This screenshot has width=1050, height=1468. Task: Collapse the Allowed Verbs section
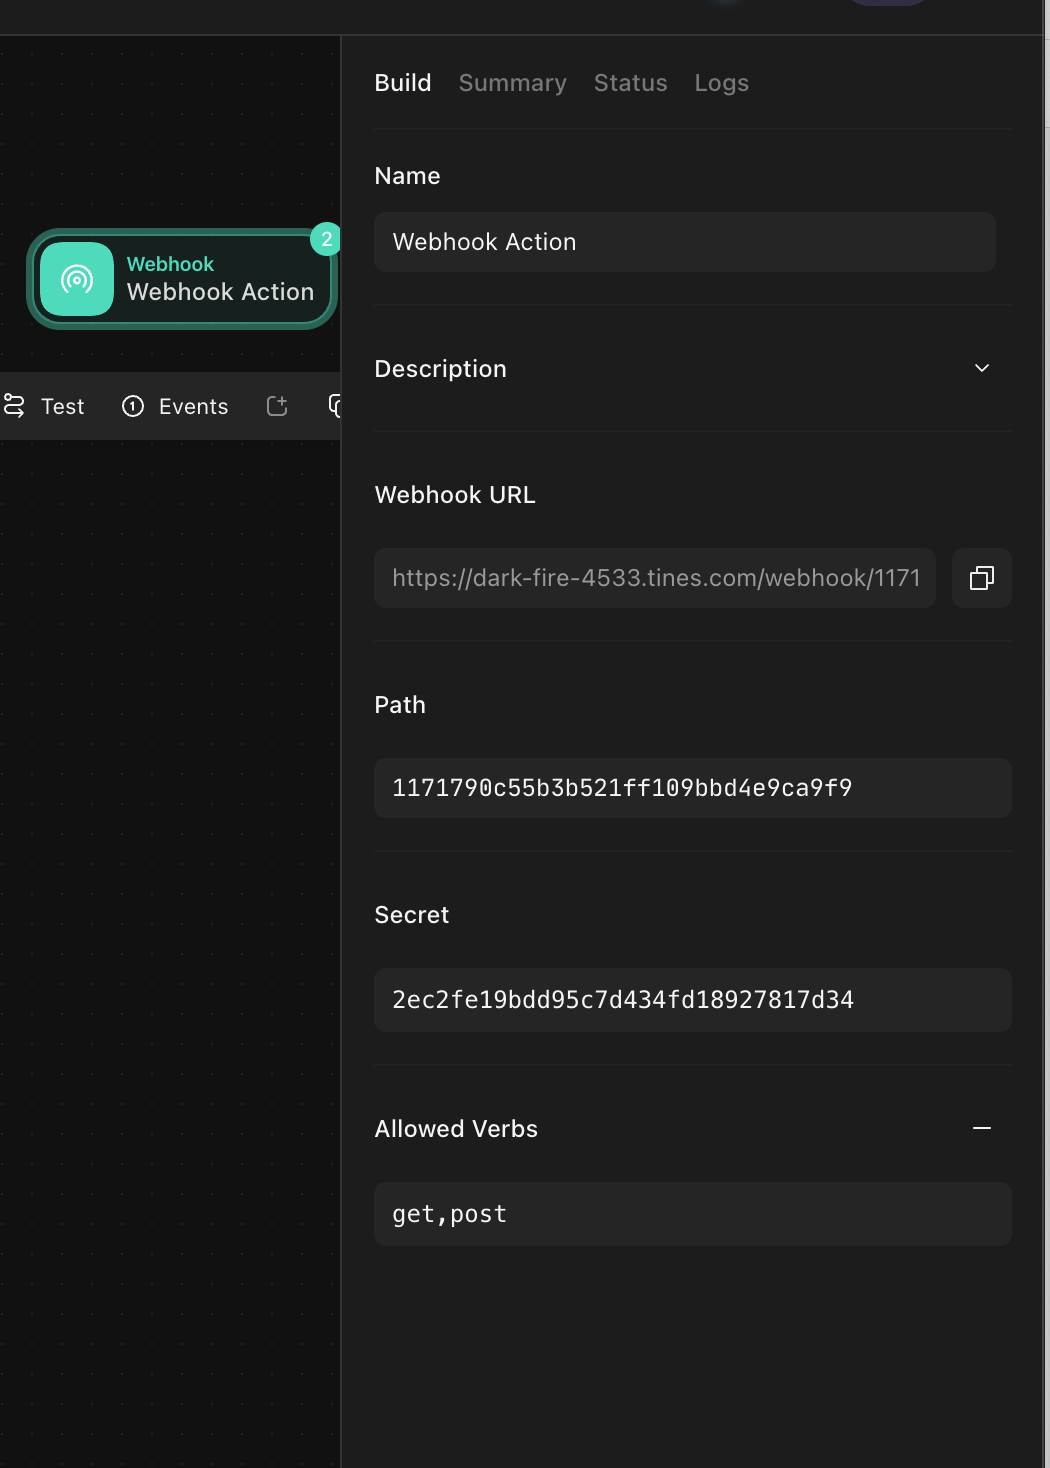tap(981, 1128)
